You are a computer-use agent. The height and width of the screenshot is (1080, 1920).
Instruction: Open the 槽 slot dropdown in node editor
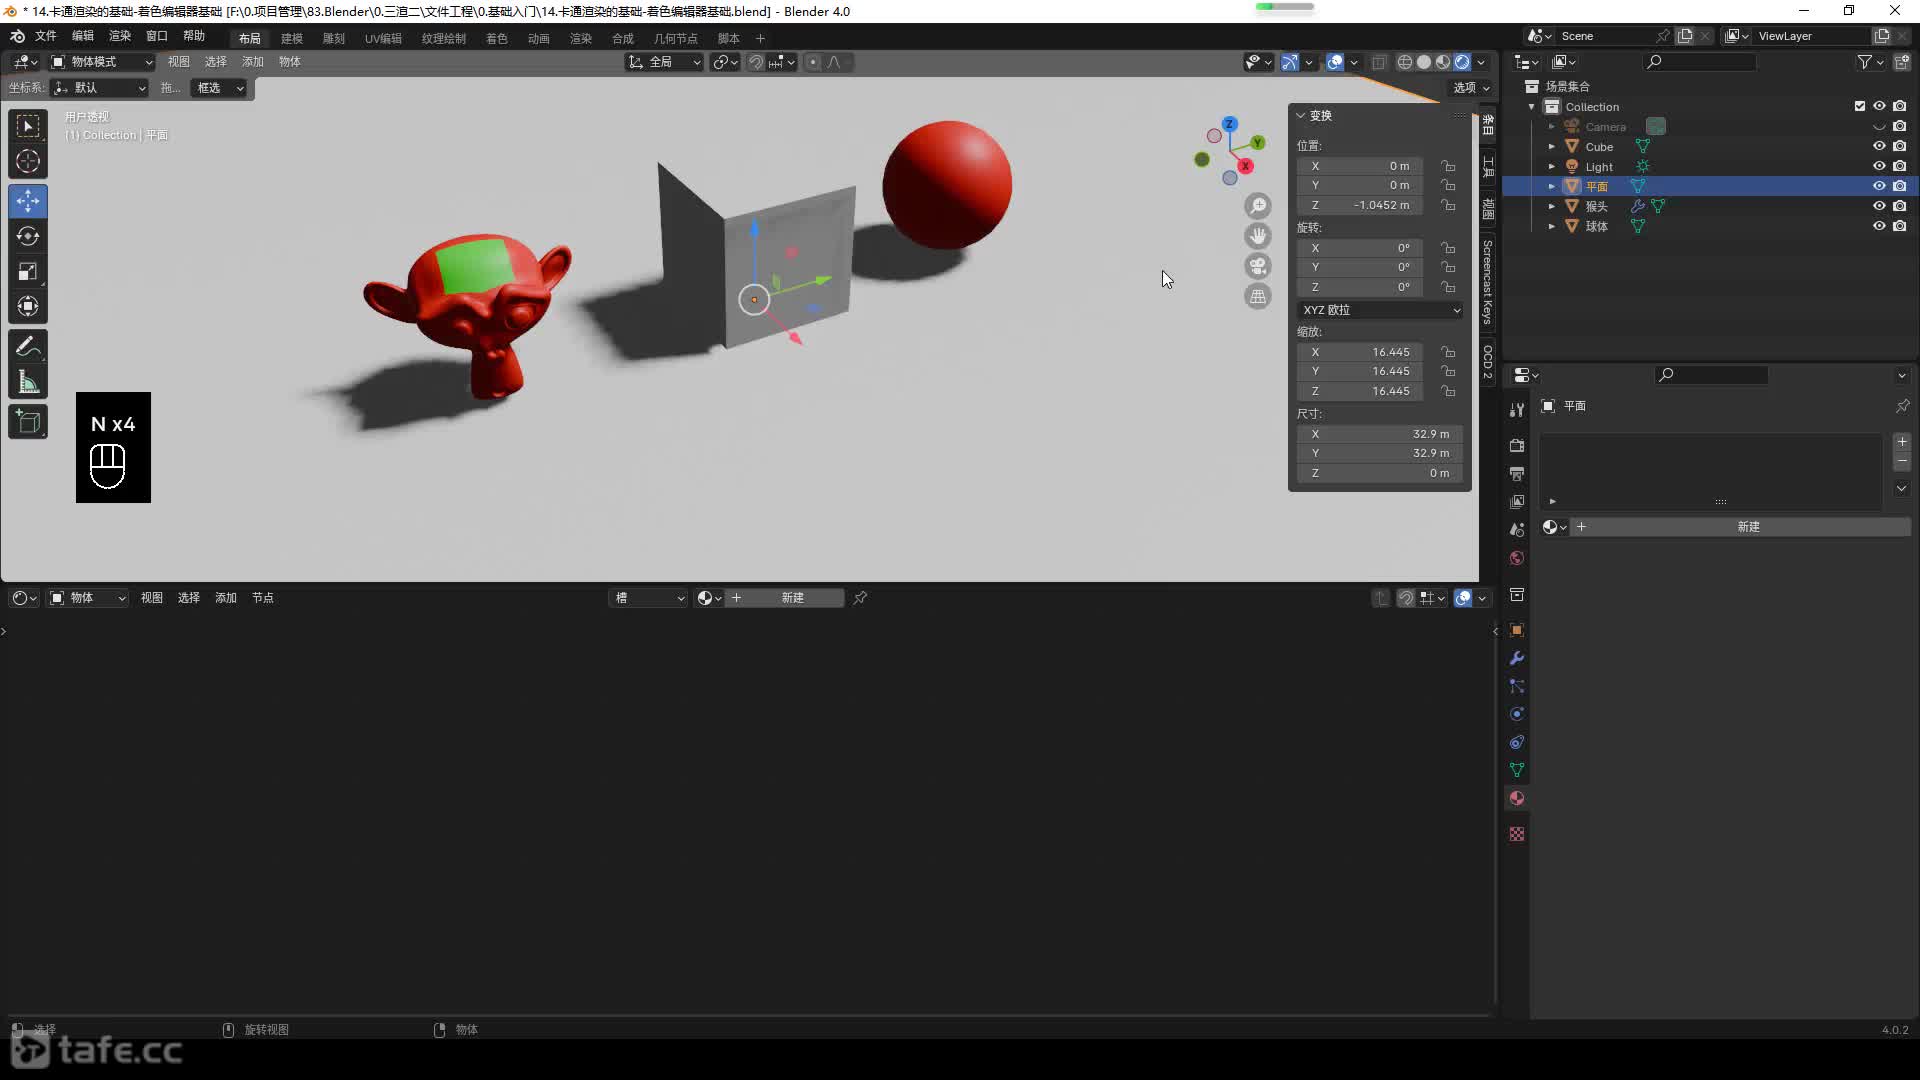coord(648,598)
